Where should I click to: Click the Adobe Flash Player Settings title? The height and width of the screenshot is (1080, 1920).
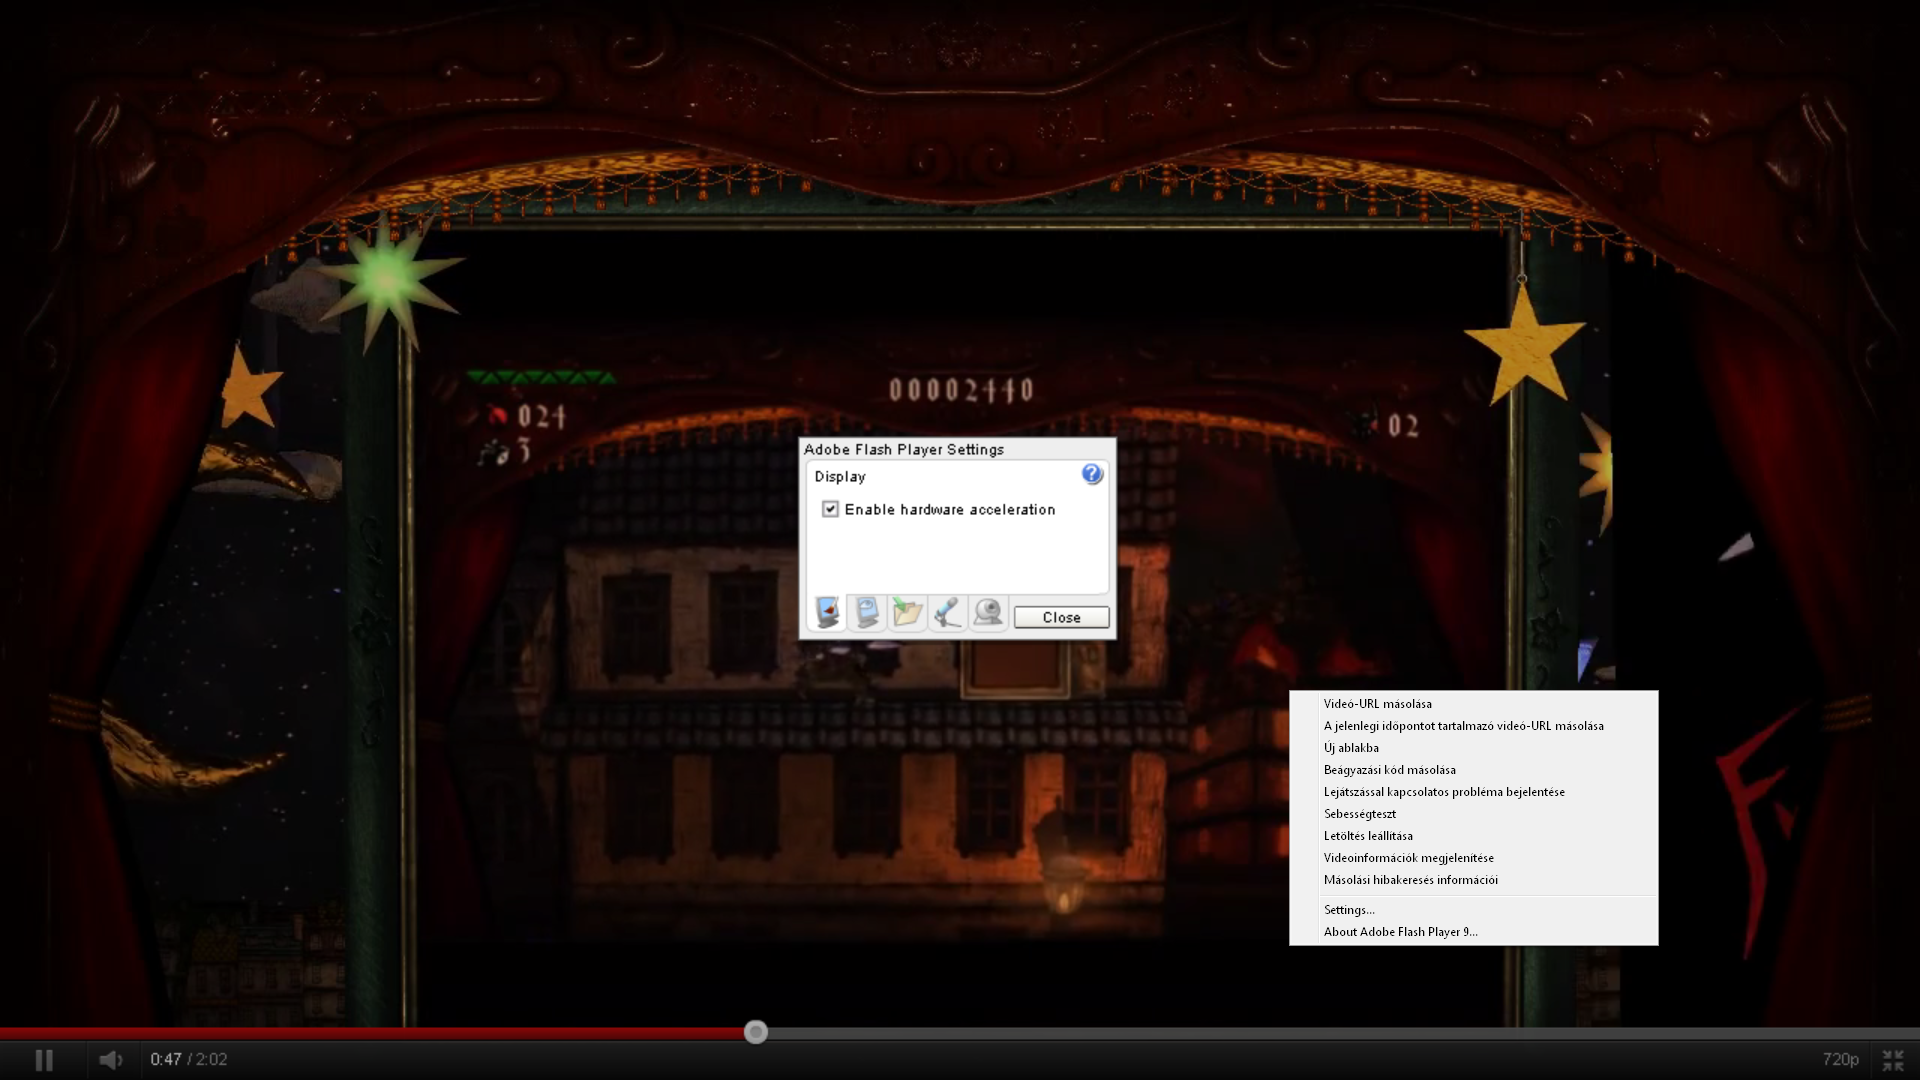coord(904,450)
